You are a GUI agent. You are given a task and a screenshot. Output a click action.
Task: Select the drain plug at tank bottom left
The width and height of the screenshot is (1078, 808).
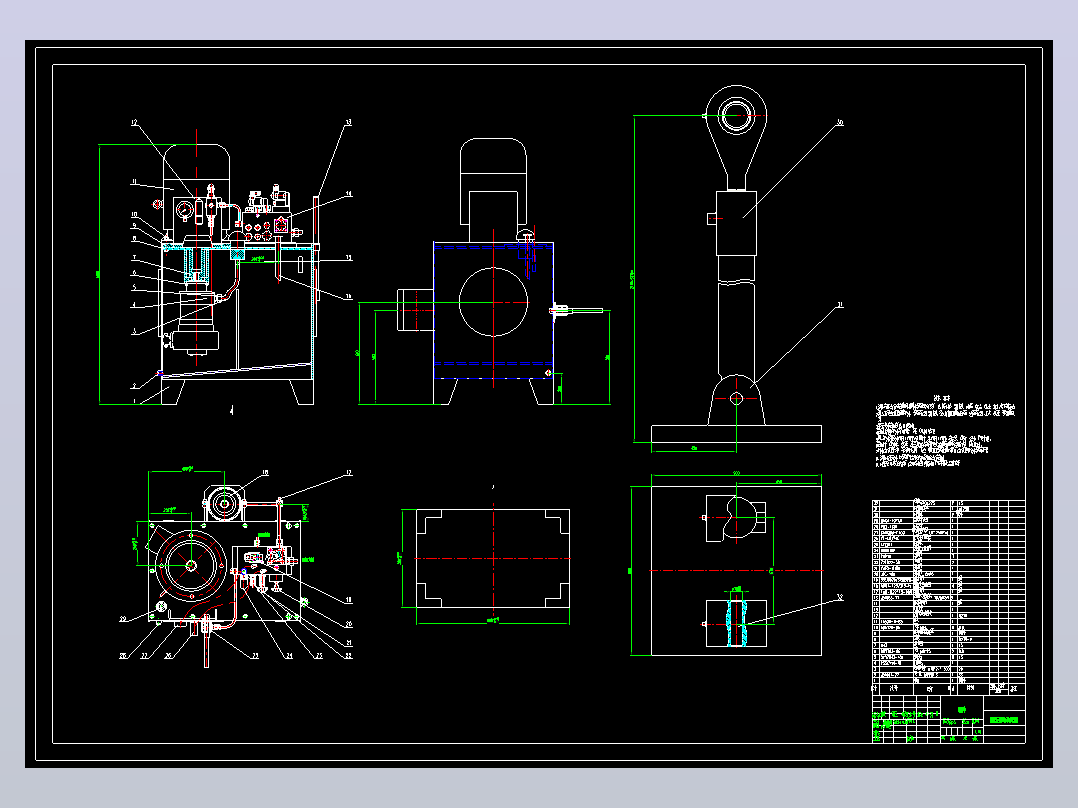point(160,373)
